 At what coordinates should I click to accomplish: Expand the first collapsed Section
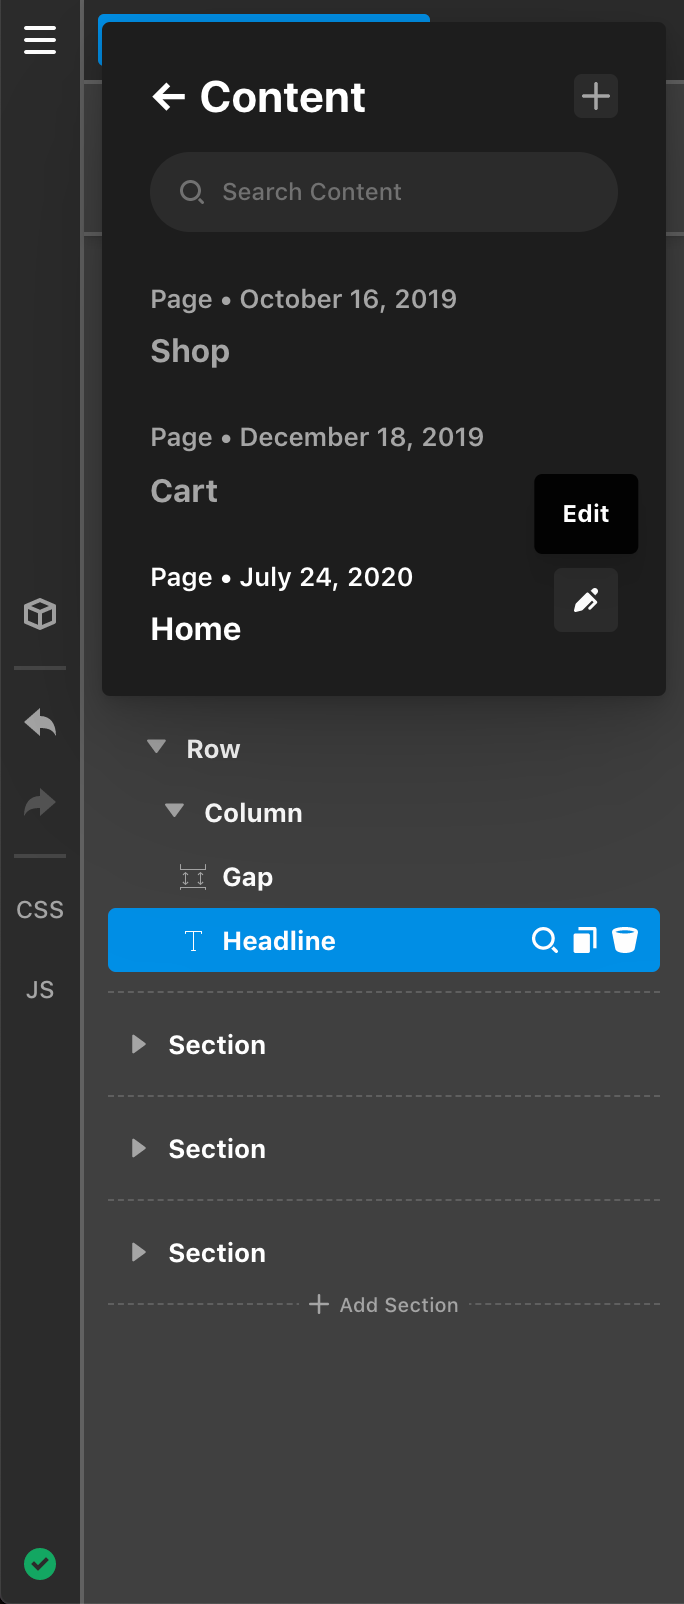click(x=139, y=1044)
